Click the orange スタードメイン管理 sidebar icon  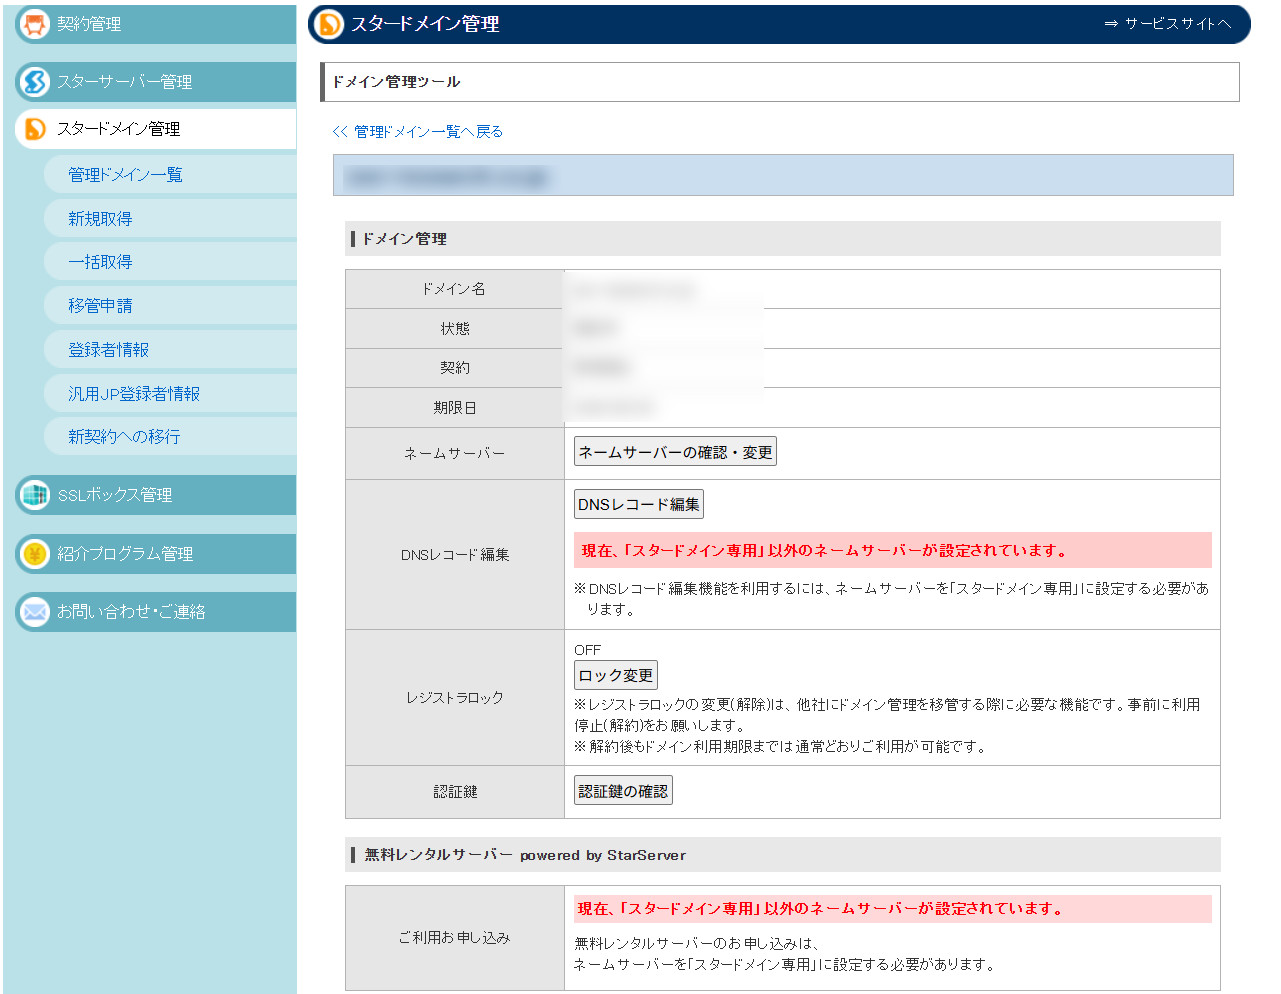tap(35, 129)
